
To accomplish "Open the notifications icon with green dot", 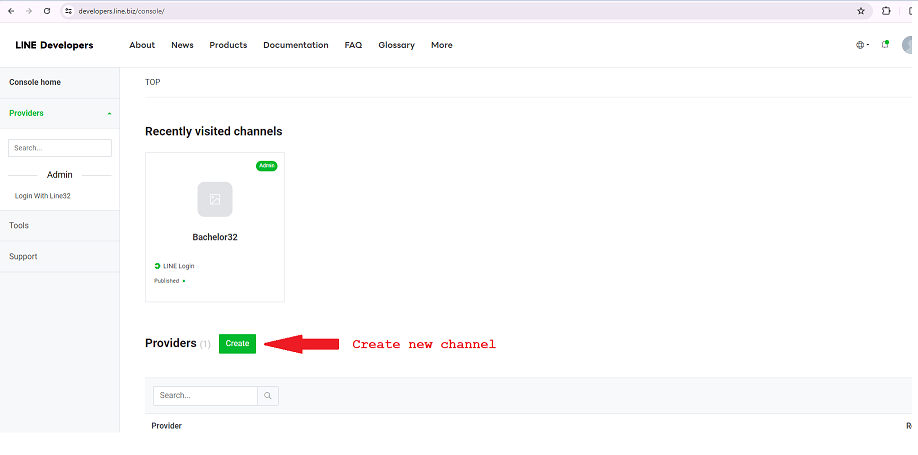I will point(885,45).
